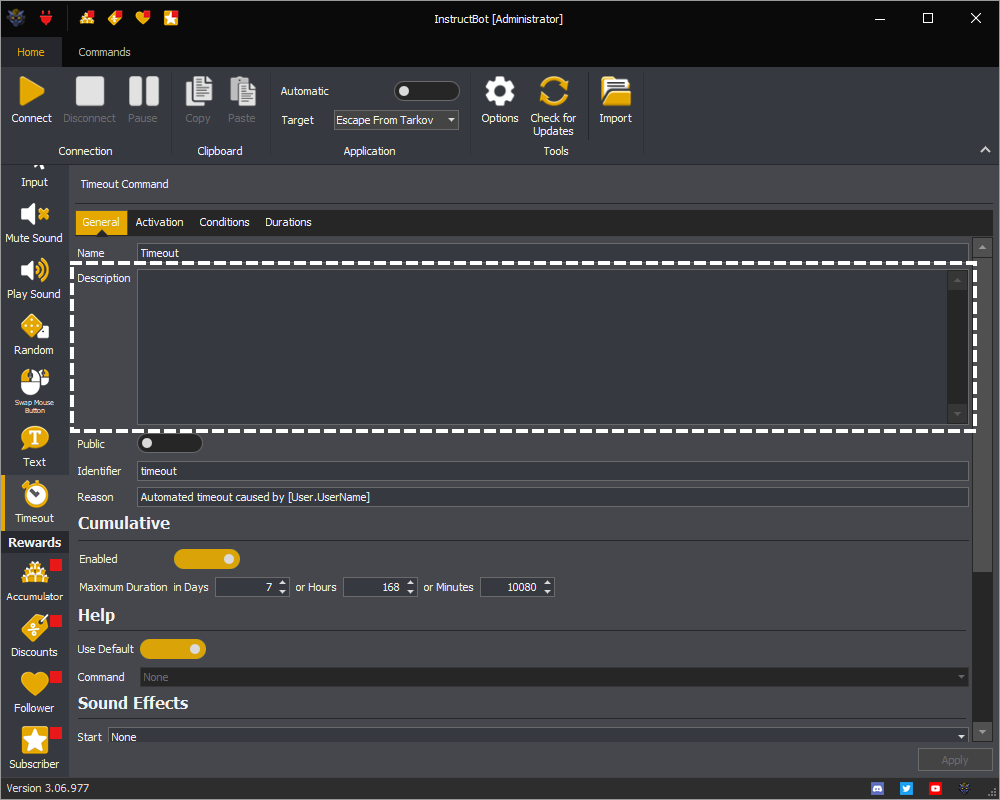1000x800 pixels.
Task: Select Swap Mouse Button command
Action: click(34, 391)
